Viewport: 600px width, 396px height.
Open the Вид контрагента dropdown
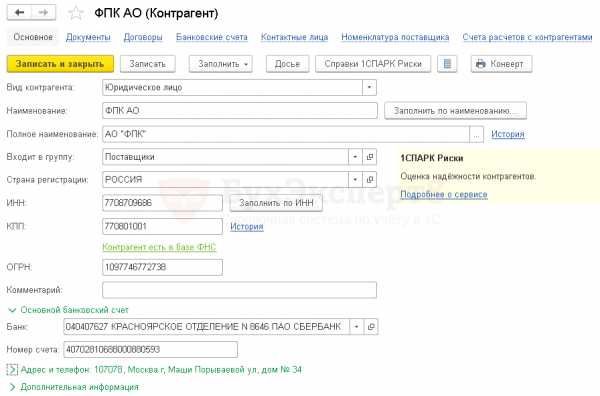point(369,87)
